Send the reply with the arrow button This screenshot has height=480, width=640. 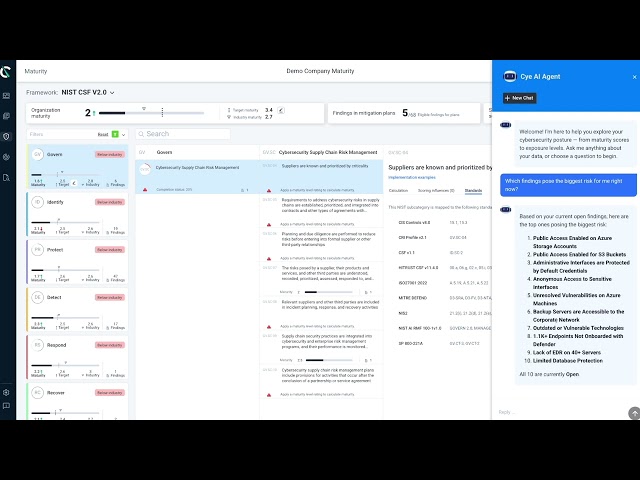[x=634, y=413]
